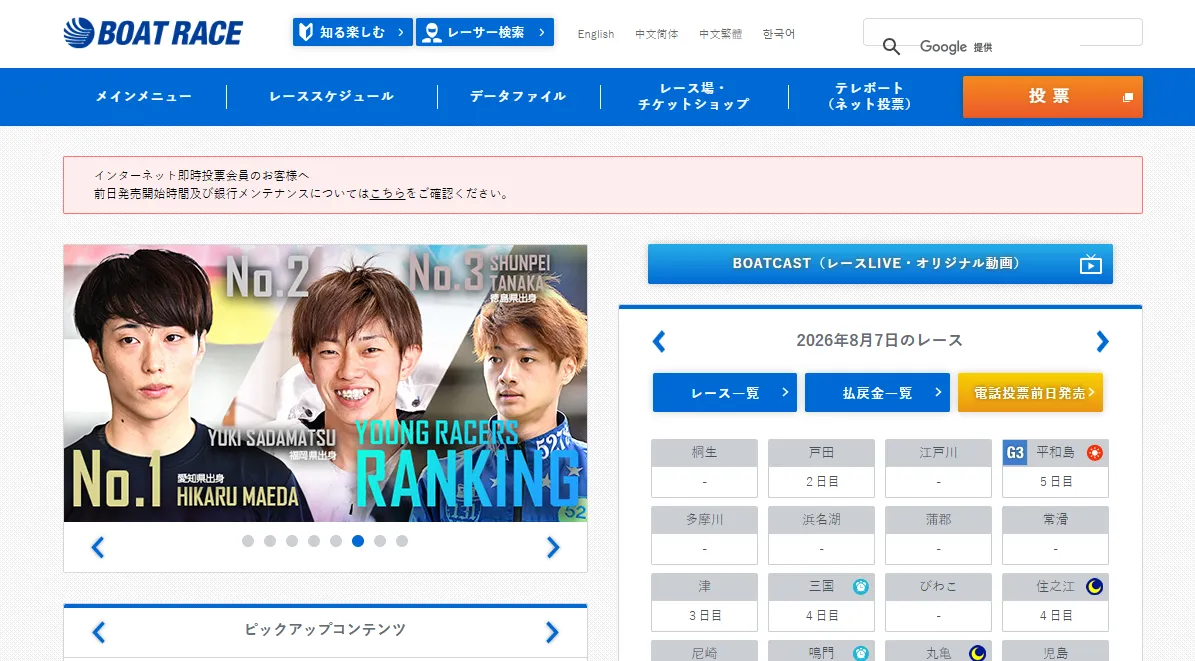This screenshot has width=1195, height=661.
Task: Open 尼崎 venue cell
Action: [704, 651]
